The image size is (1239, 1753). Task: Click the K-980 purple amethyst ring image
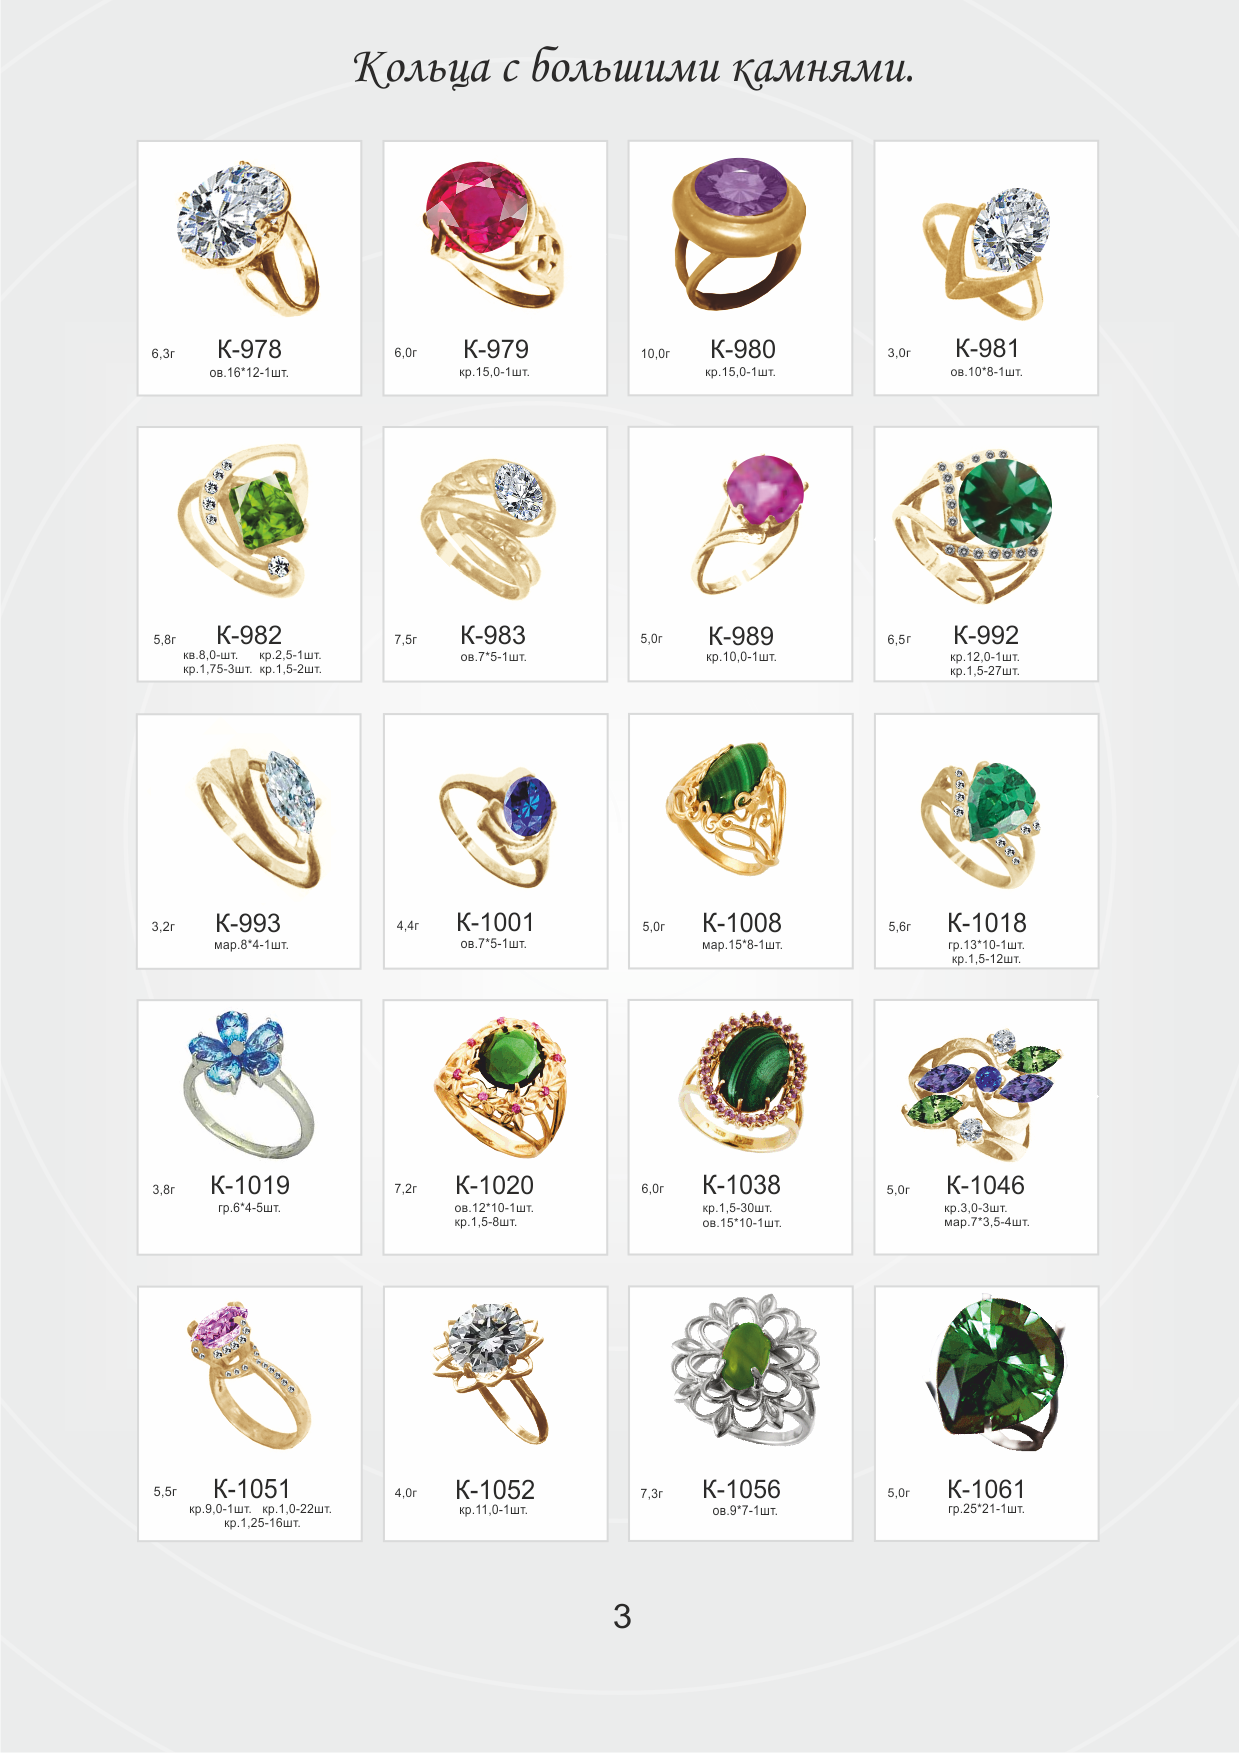click(x=739, y=233)
